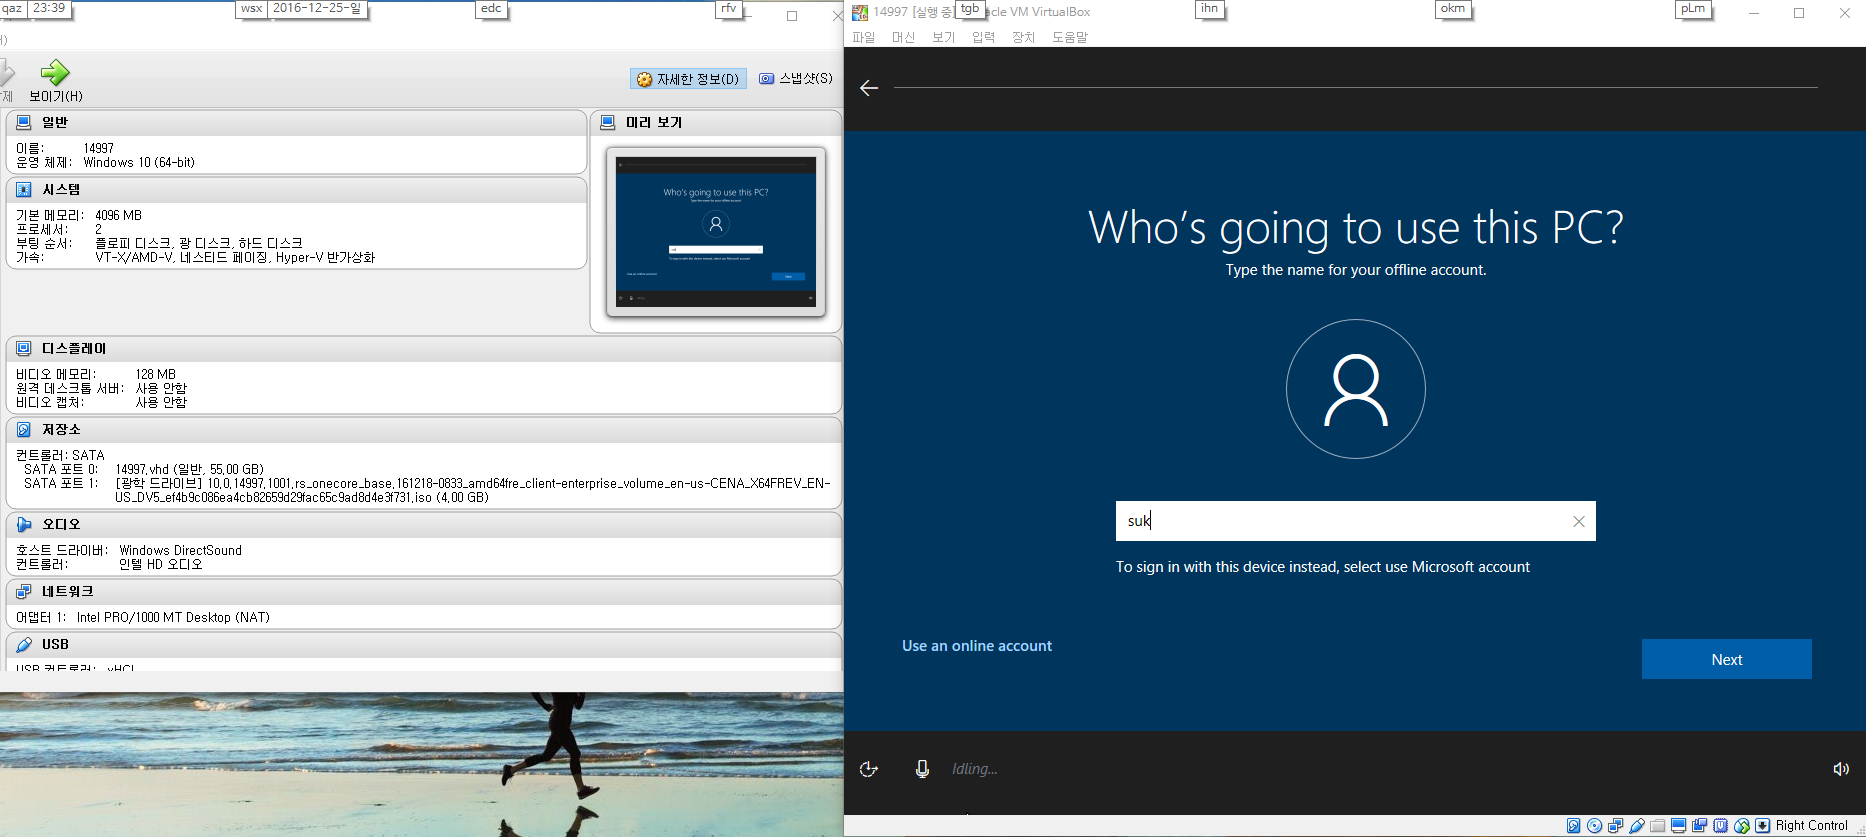Click Use an online account link
This screenshot has width=1866, height=837.
click(977, 646)
